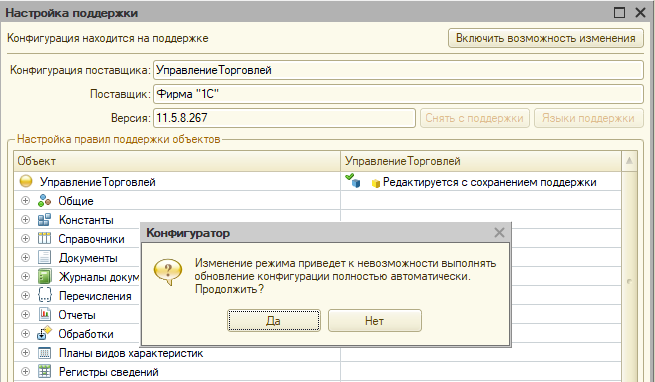
Task: Open Языки поддержки button
Action: click(x=588, y=118)
